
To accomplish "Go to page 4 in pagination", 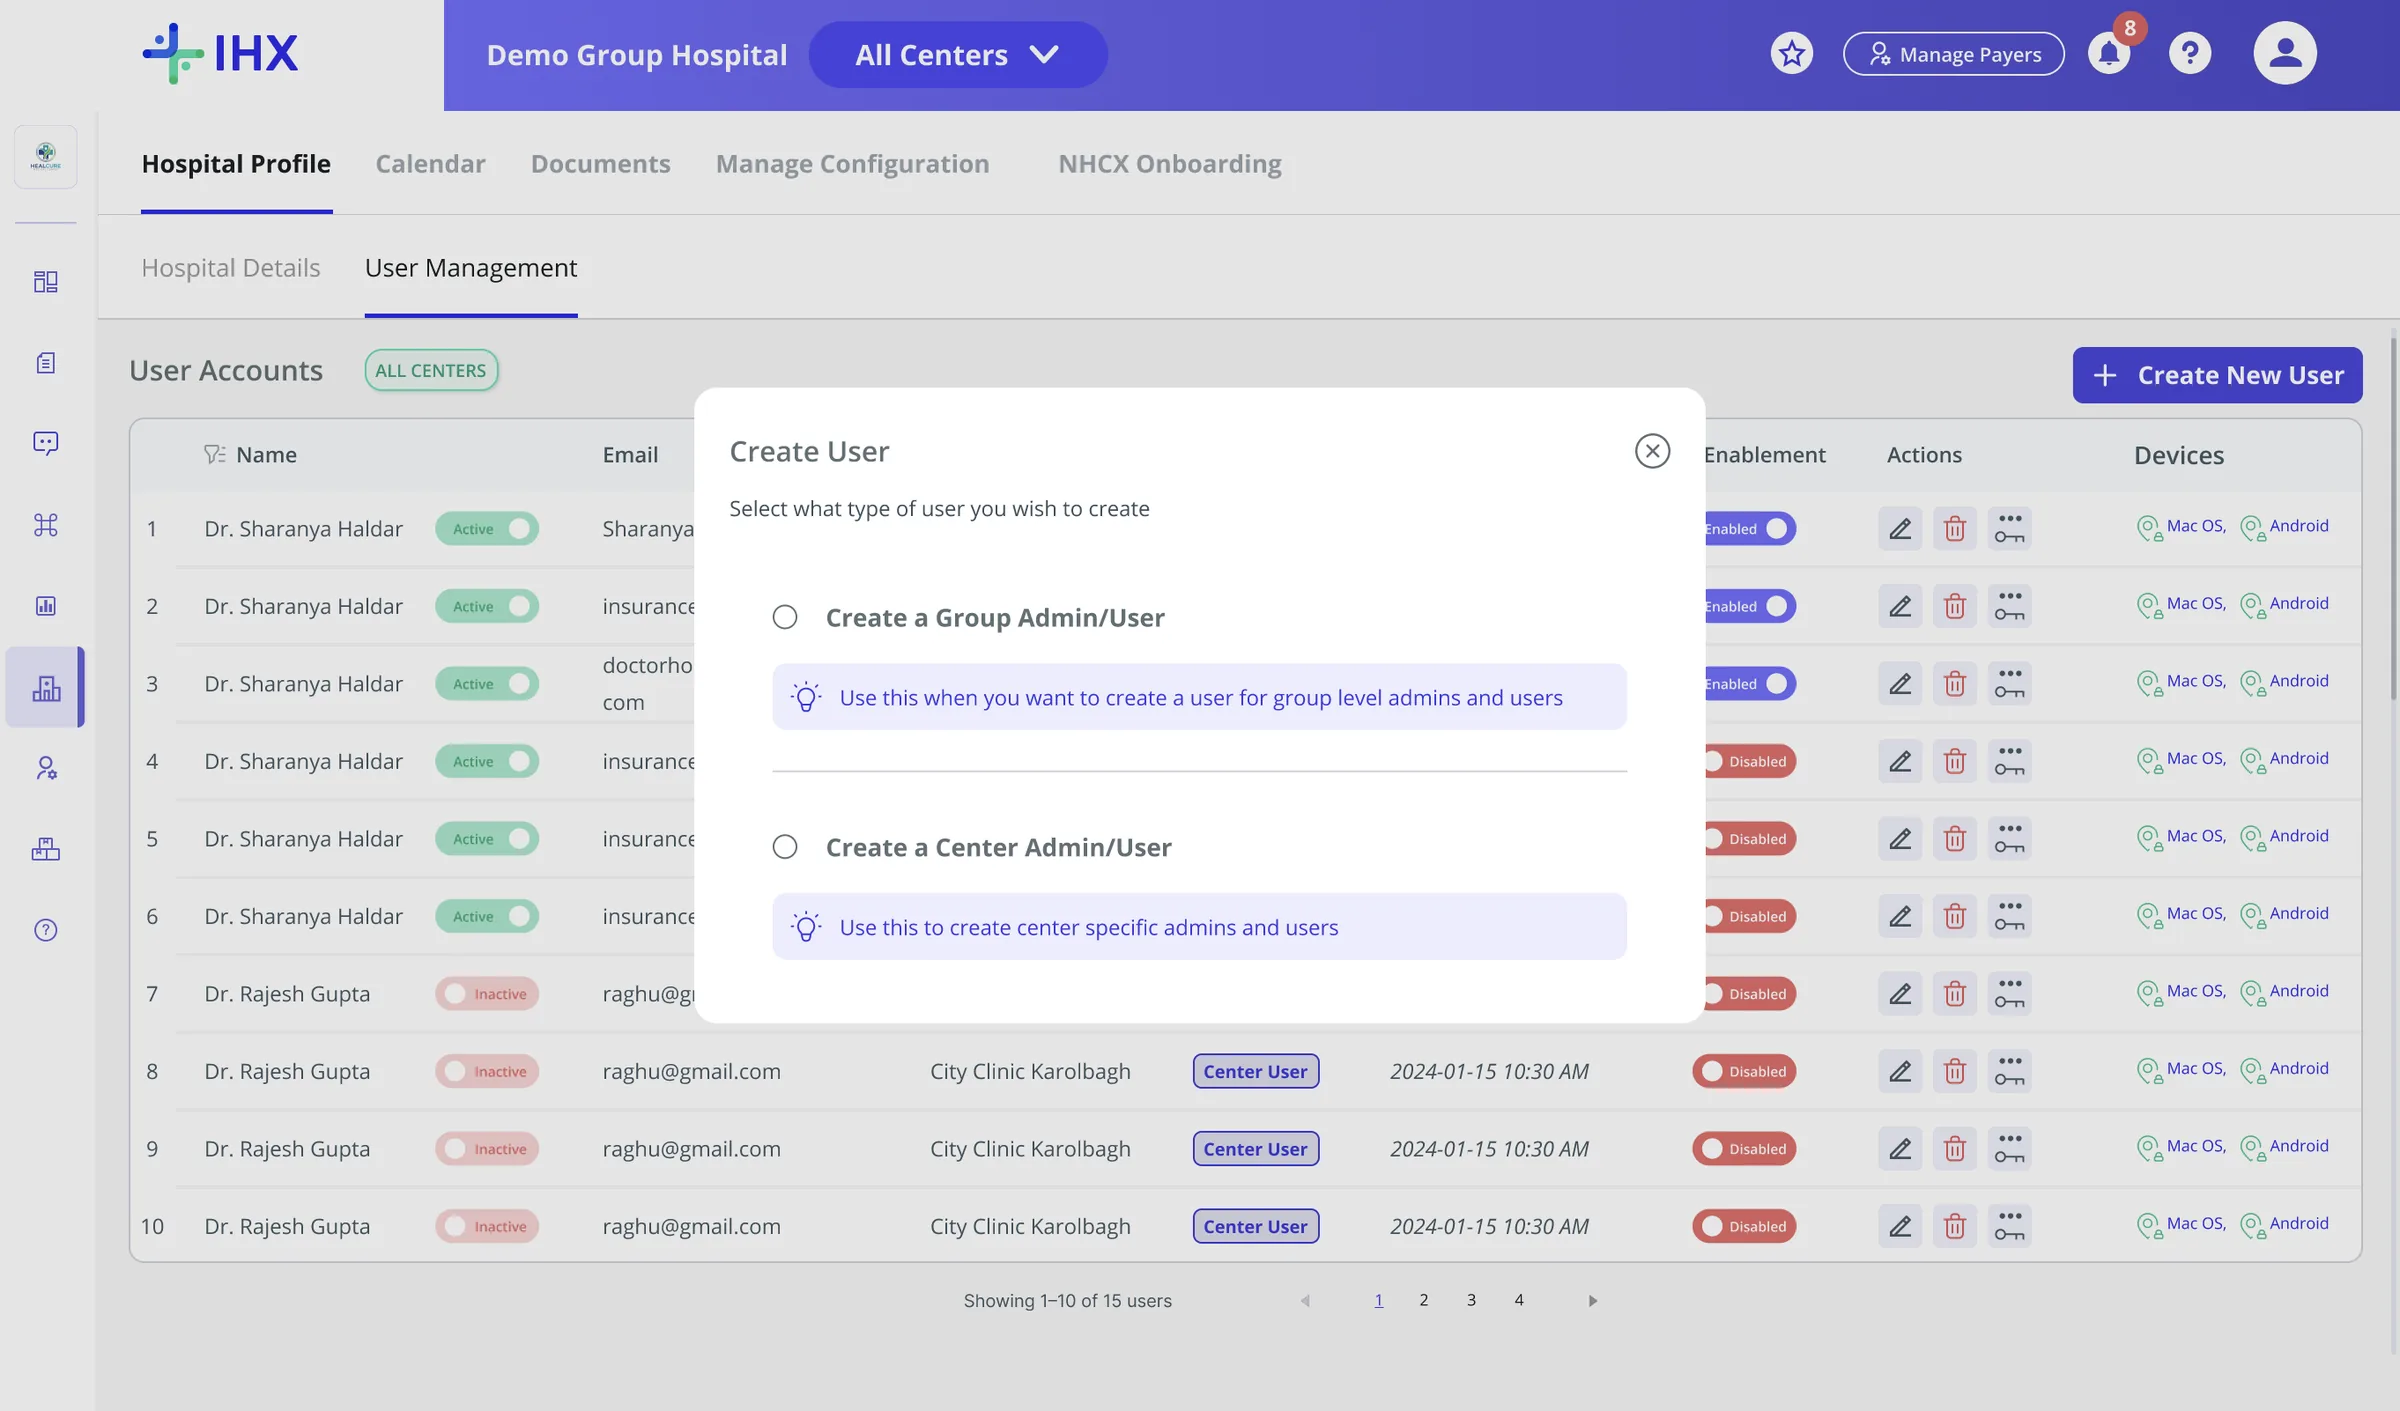I will click(x=1519, y=1300).
